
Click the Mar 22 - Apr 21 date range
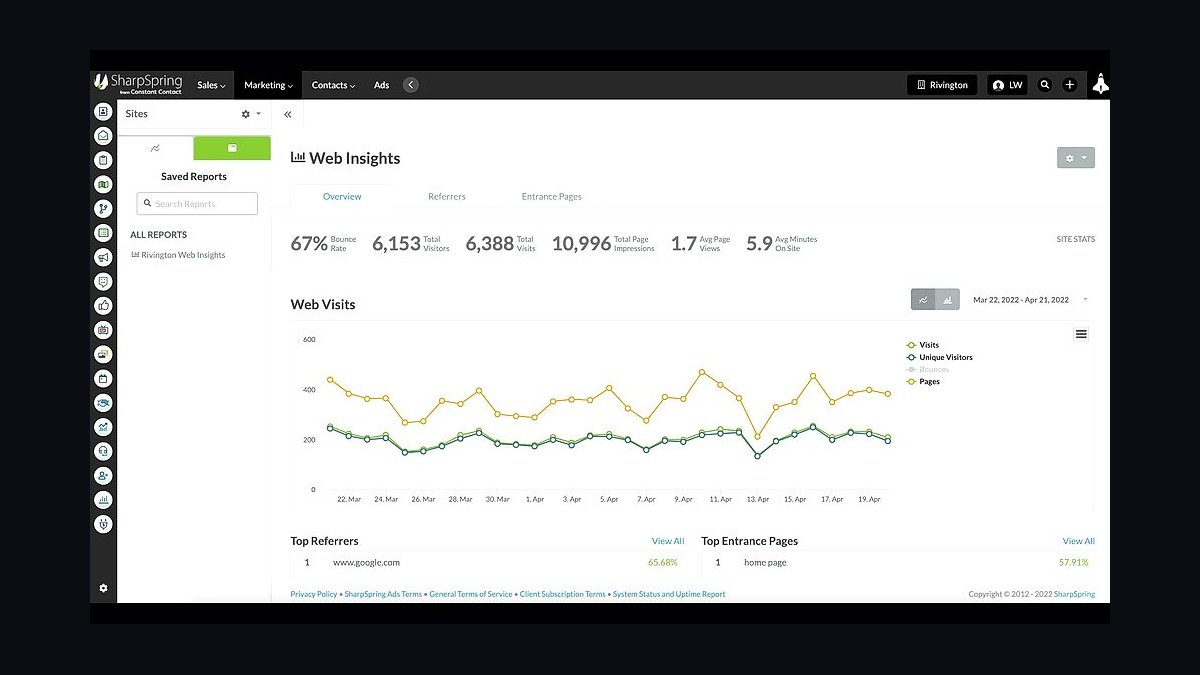tap(1021, 300)
